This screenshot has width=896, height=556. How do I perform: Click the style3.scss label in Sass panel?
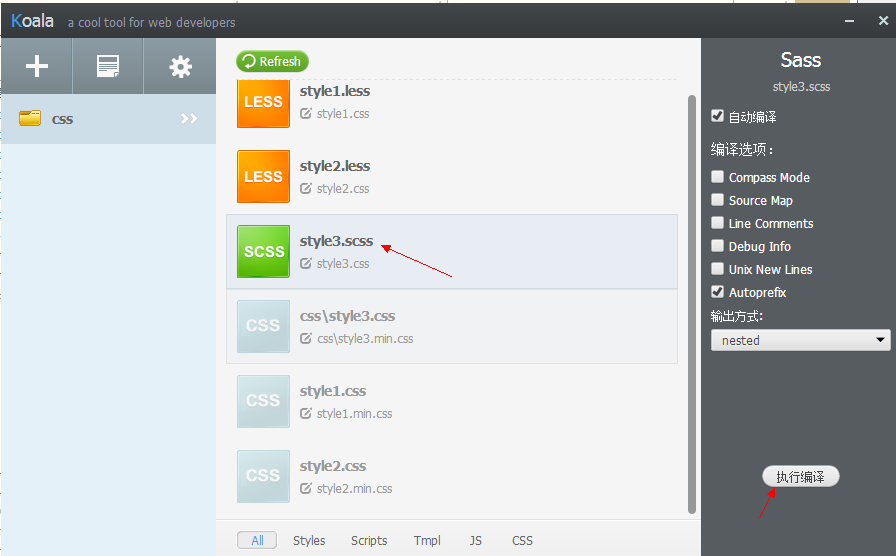(x=801, y=87)
